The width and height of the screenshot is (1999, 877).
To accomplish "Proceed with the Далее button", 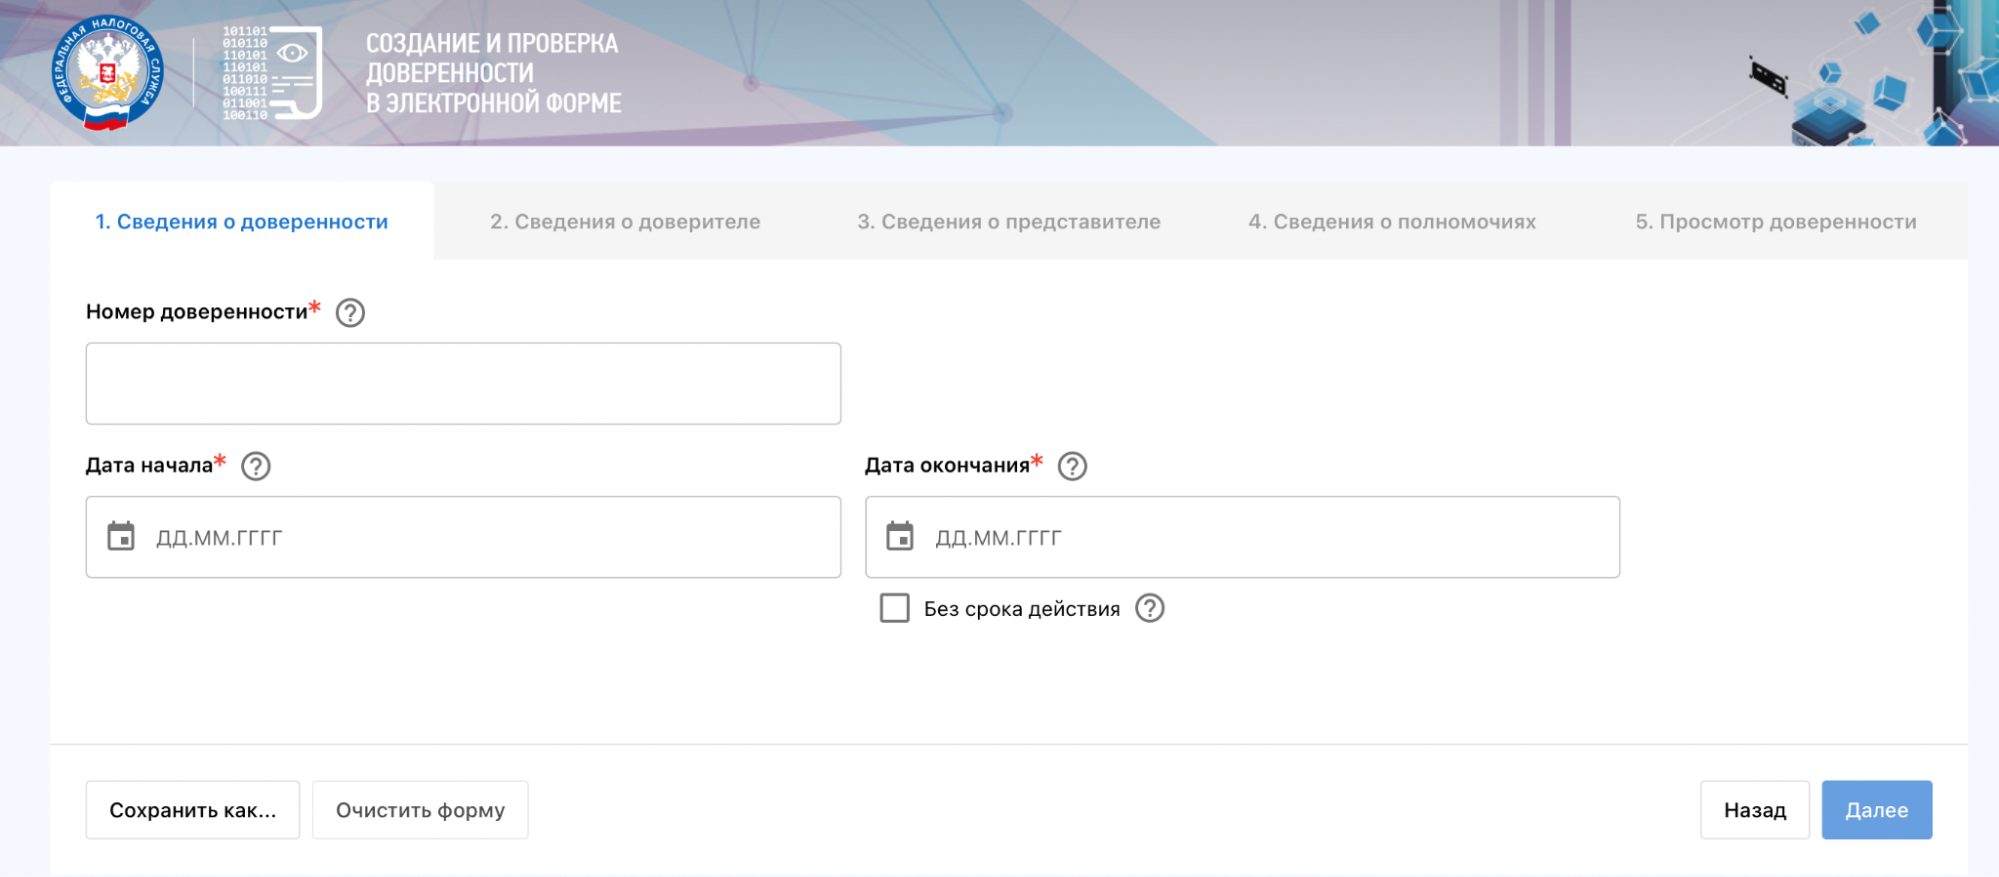I will pos(1876,810).
